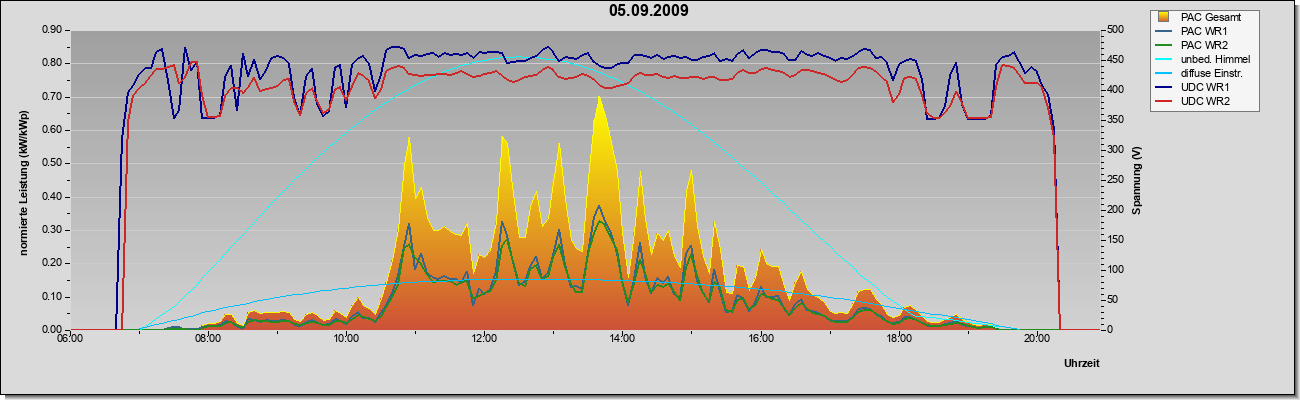The height and width of the screenshot is (400, 1300).
Task: Click the PAC Gesamt legend color swatch
Action: [1164, 17]
